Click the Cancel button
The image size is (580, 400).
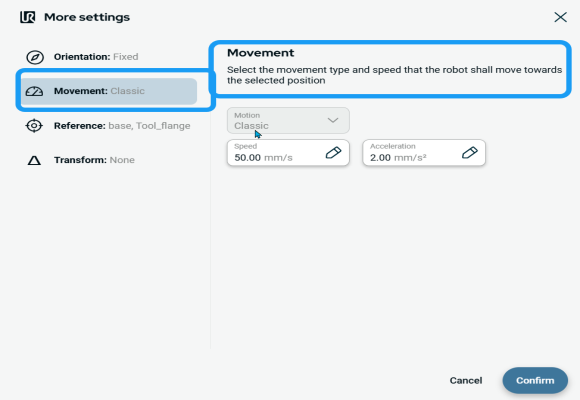click(x=466, y=380)
